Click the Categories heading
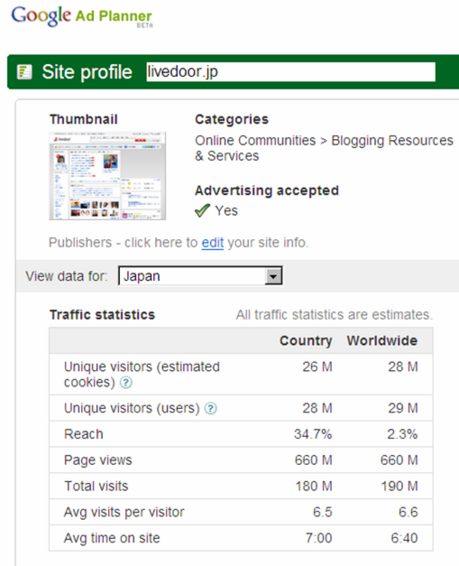 [232, 119]
